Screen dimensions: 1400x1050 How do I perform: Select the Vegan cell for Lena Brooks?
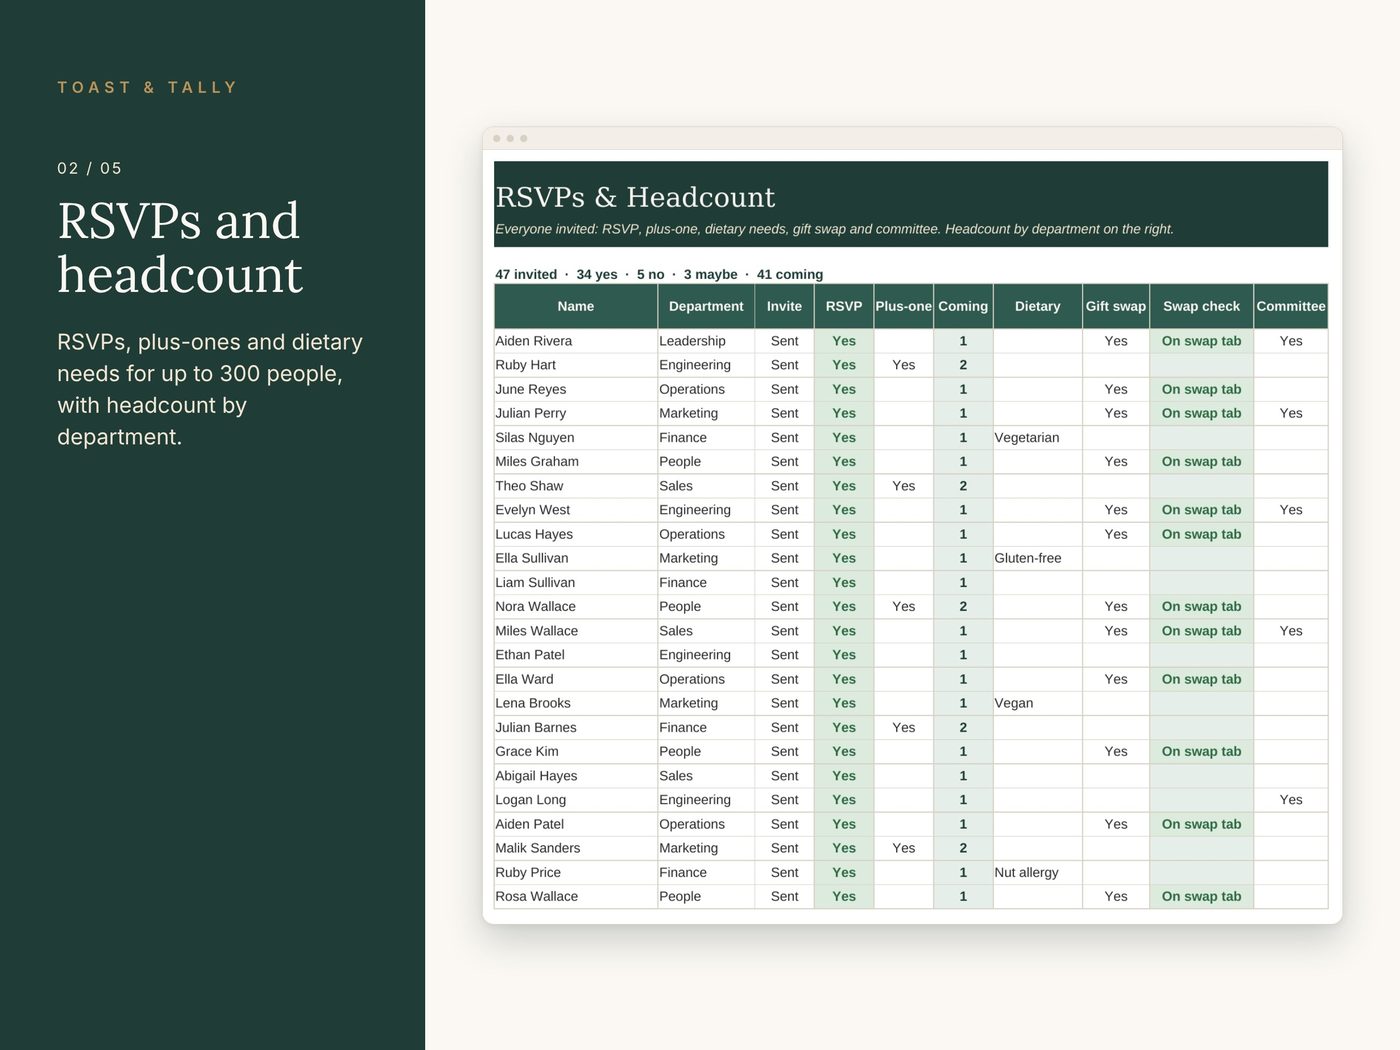[x=1037, y=703]
